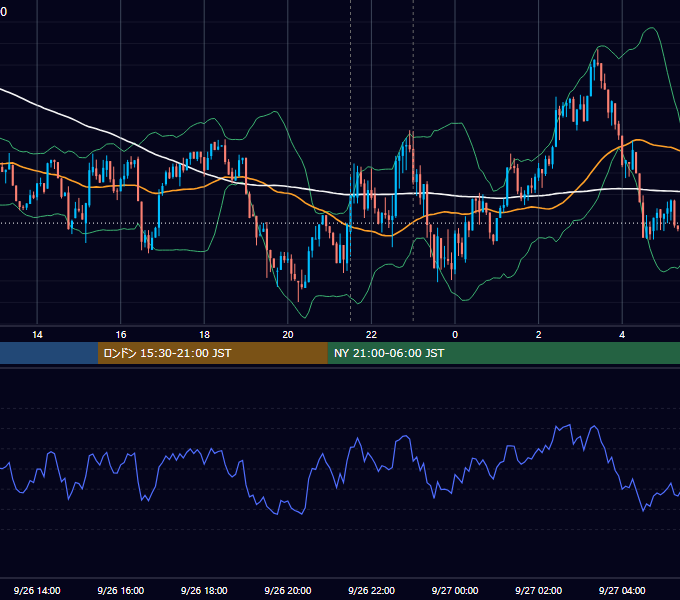Click the 14 hour axis label
680x600 pixels.
click(37, 335)
